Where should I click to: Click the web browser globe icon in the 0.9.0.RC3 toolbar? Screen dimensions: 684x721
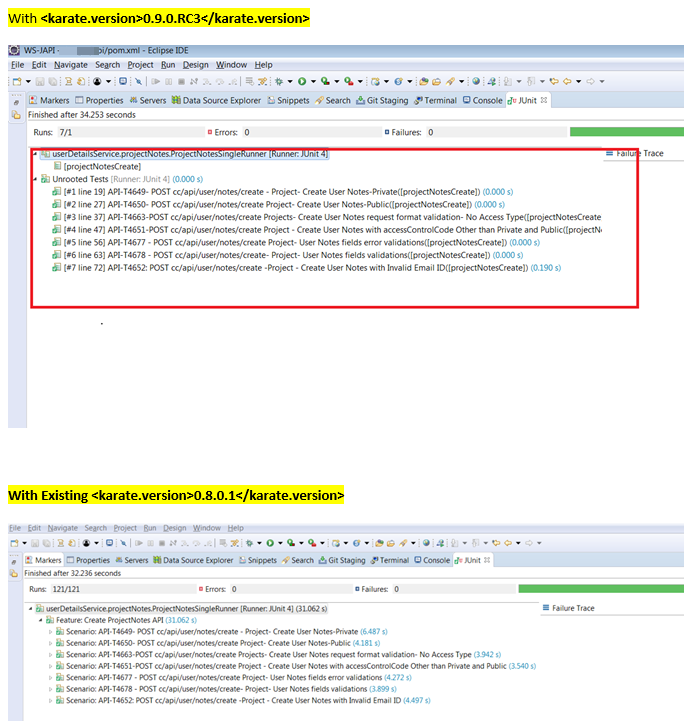tap(476, 81)
